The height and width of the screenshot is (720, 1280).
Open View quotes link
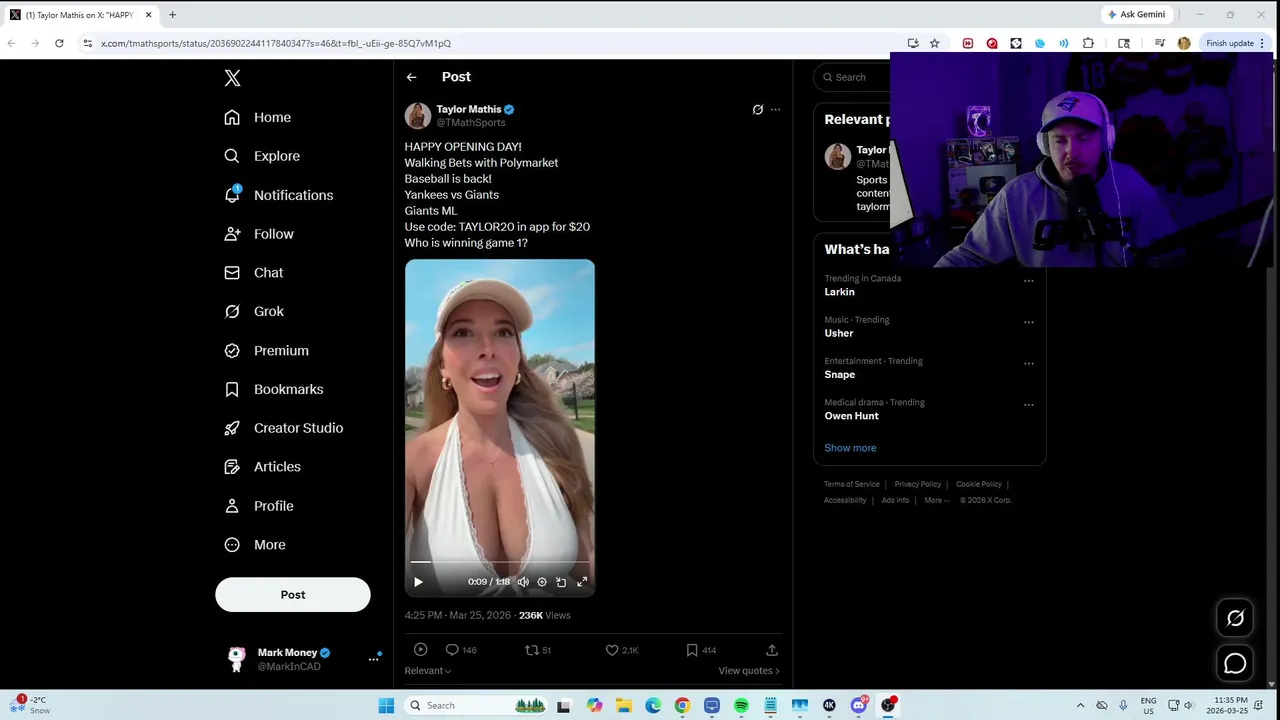tap(749, 671)
